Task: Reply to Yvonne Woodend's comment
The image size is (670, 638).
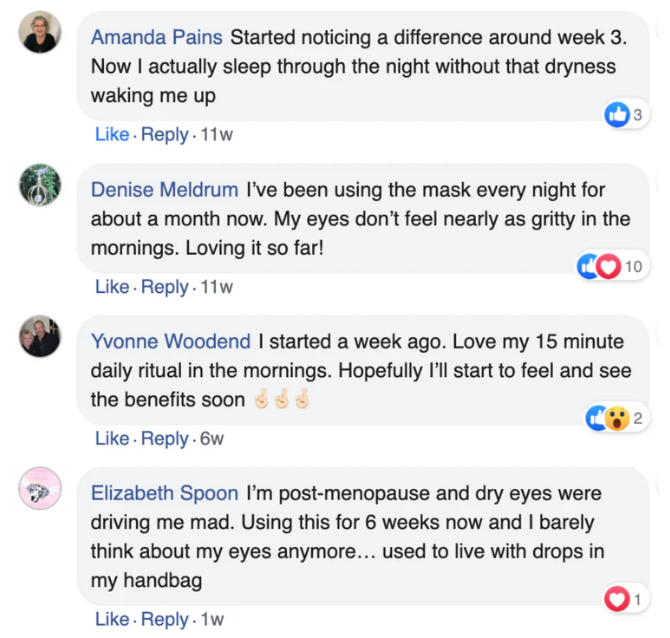Action: [x=164, y=439]
